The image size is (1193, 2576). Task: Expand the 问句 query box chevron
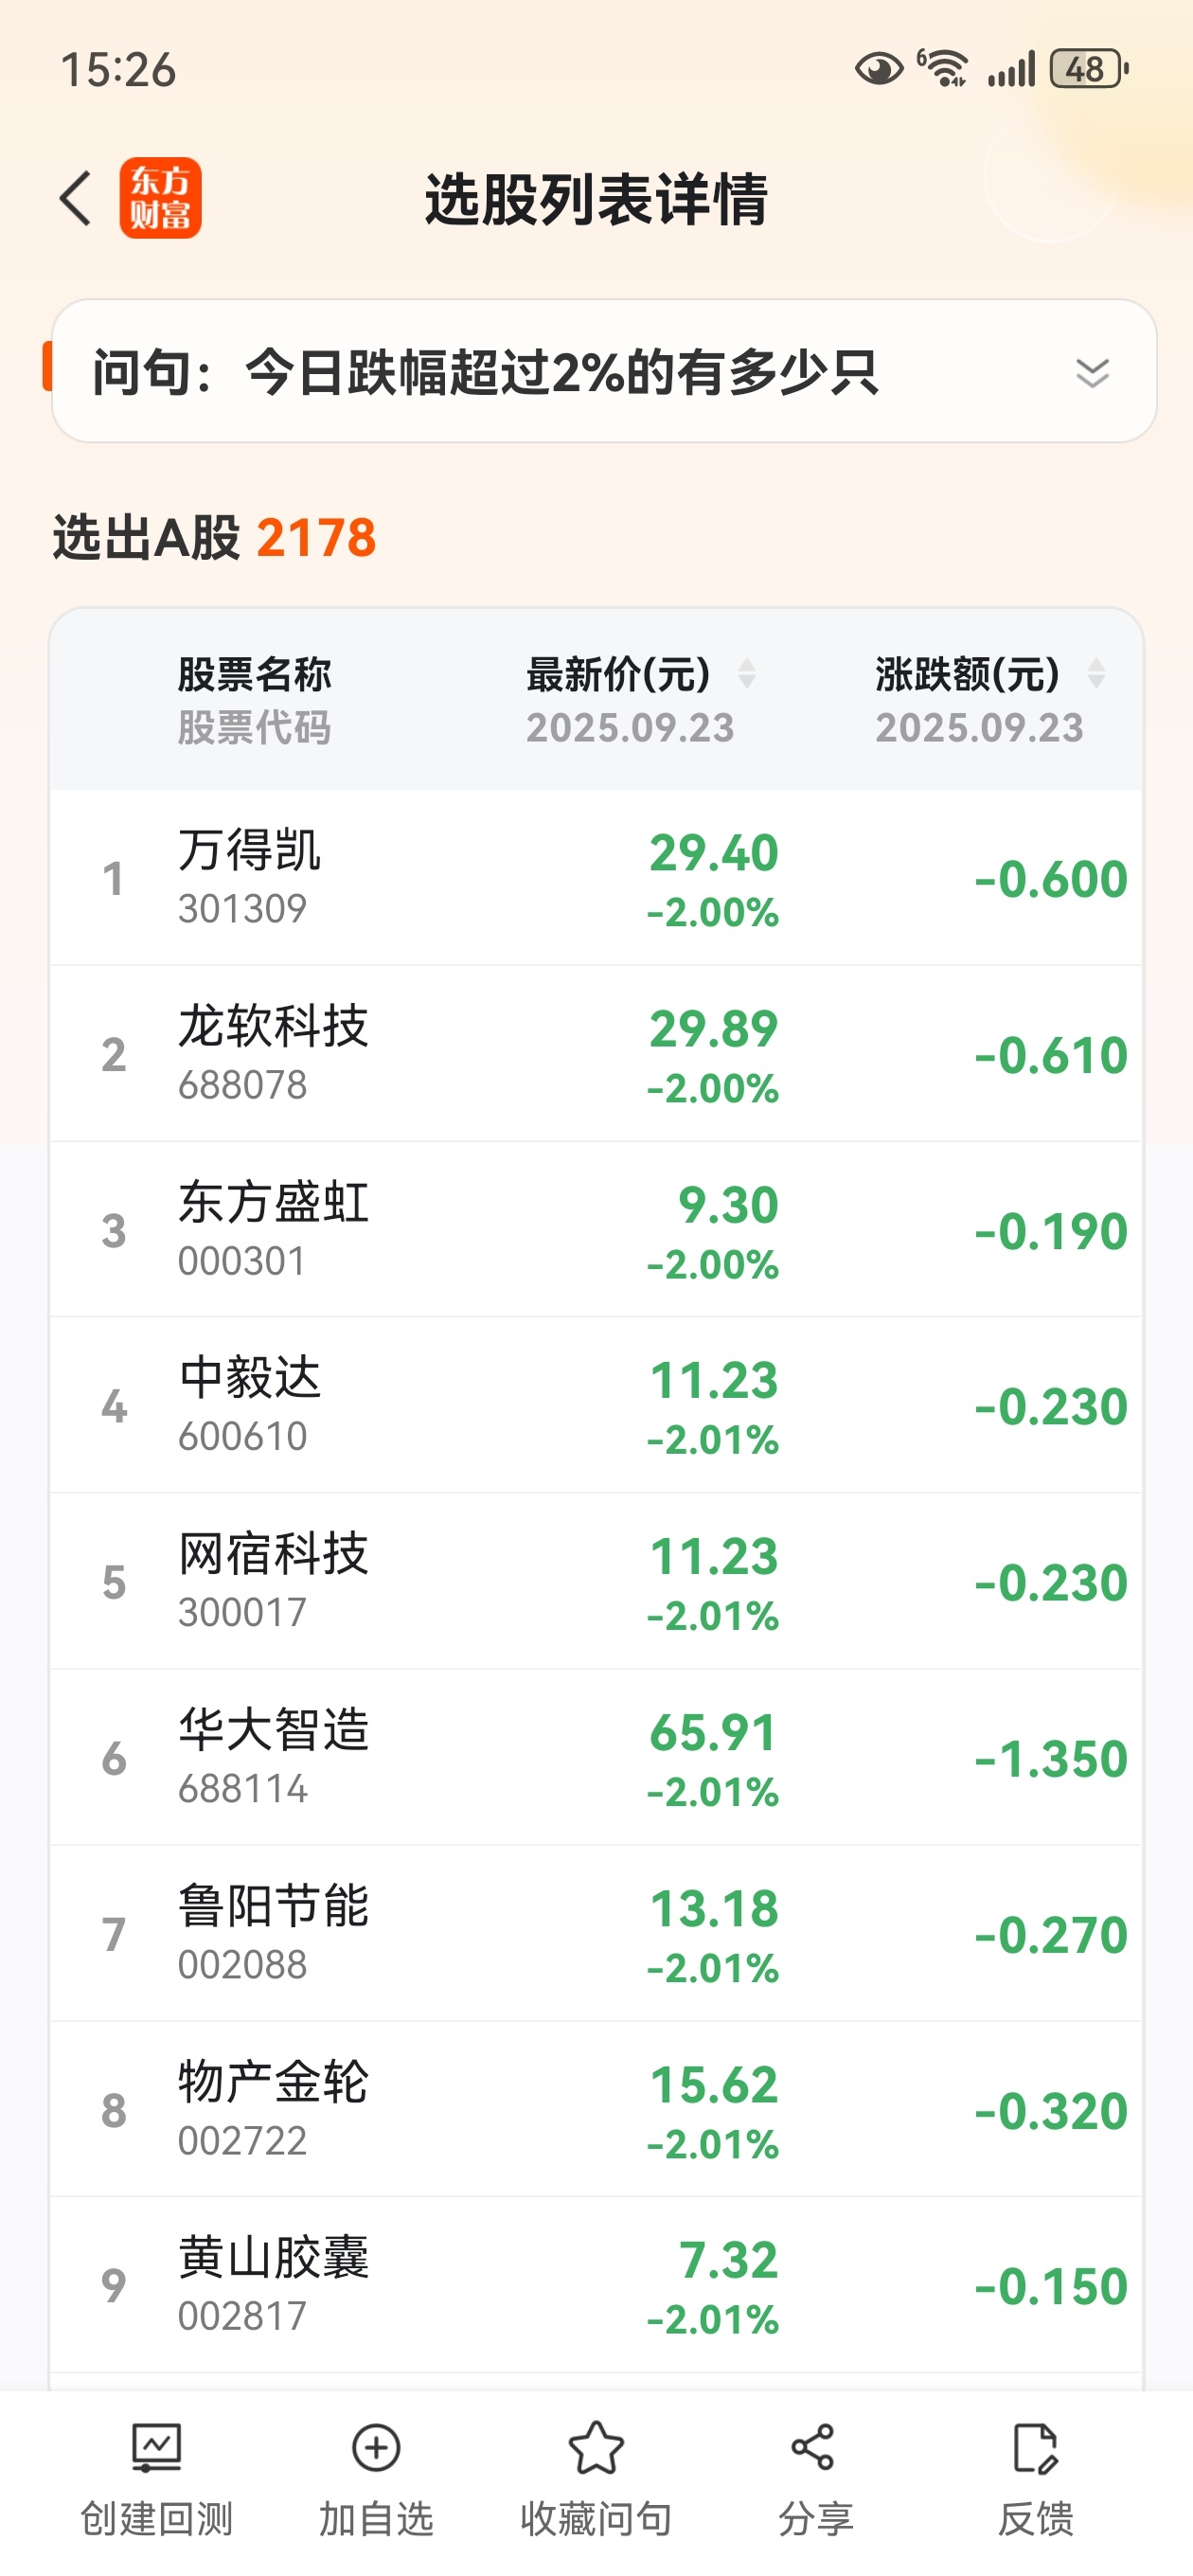pyautogui.click(x=1092, y=372)
